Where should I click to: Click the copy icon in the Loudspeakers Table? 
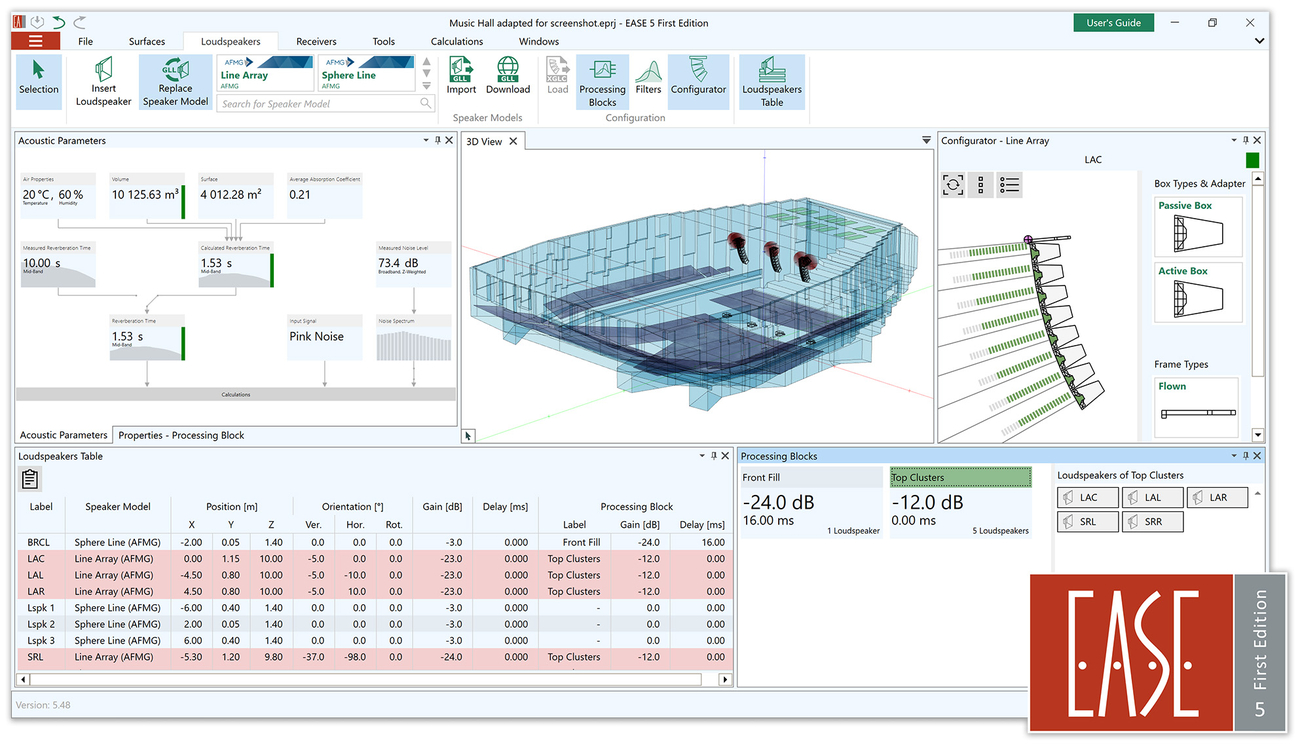(30, 478)
